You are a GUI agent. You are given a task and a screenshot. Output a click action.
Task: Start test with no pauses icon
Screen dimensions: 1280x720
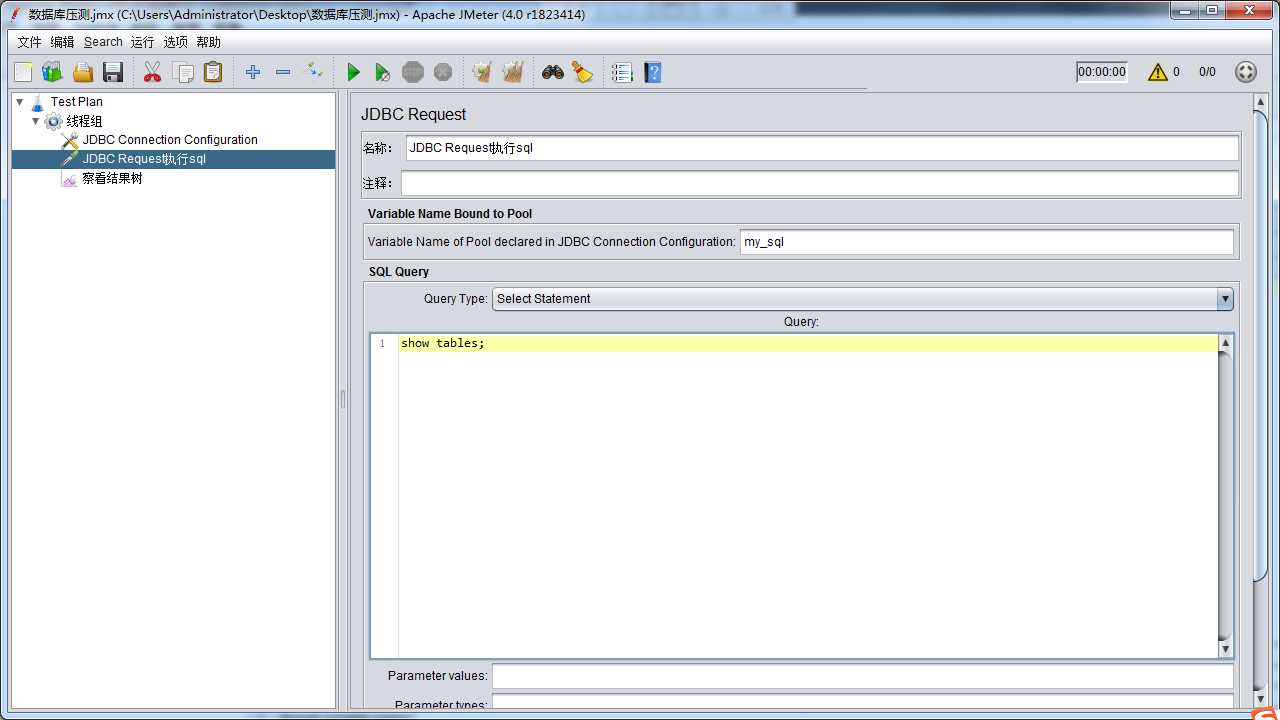pyautogui.click(x=383, y=72)
